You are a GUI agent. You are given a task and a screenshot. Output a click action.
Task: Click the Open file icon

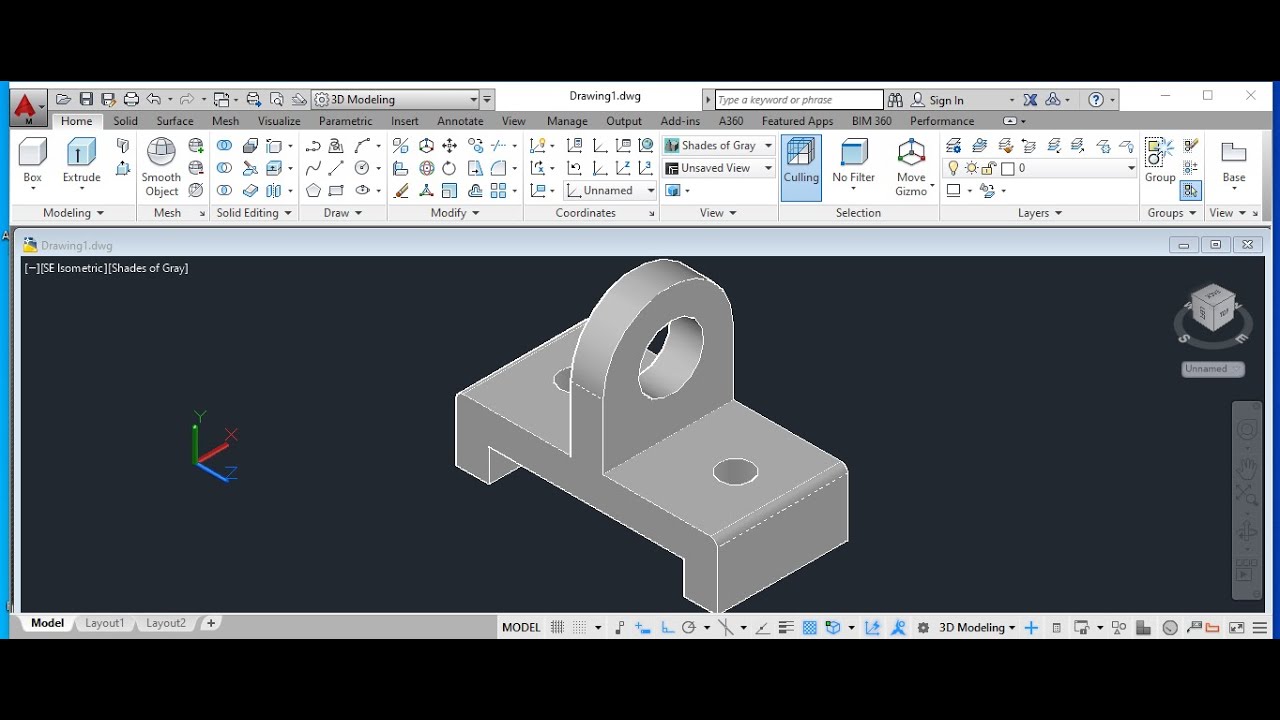63,99
